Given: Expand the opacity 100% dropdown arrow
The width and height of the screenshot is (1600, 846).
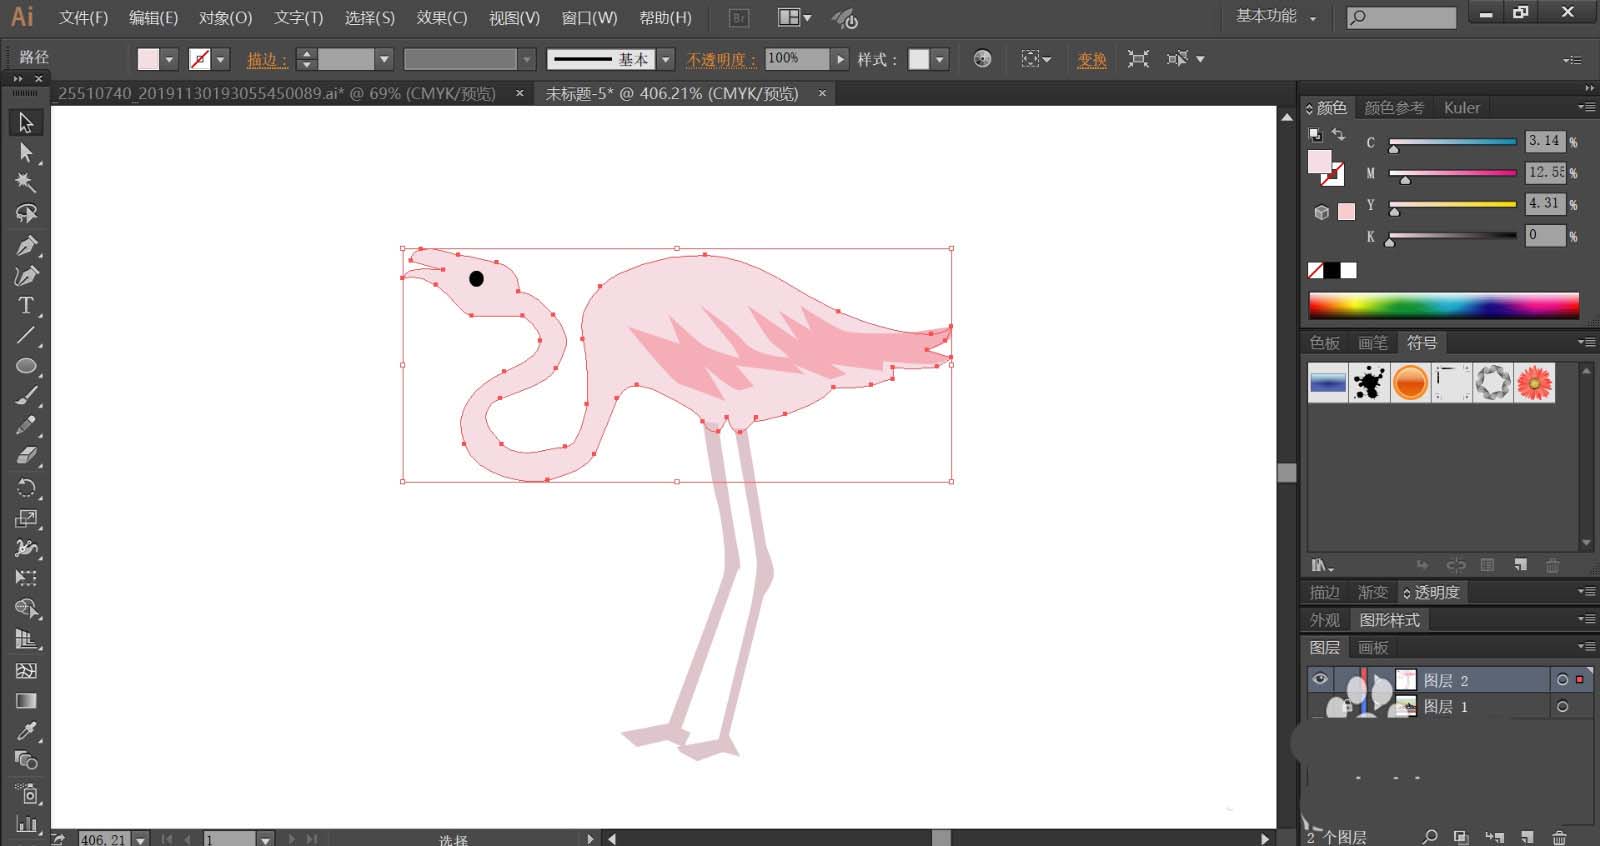Looking at the screenshot, I should tap(840, 59).
